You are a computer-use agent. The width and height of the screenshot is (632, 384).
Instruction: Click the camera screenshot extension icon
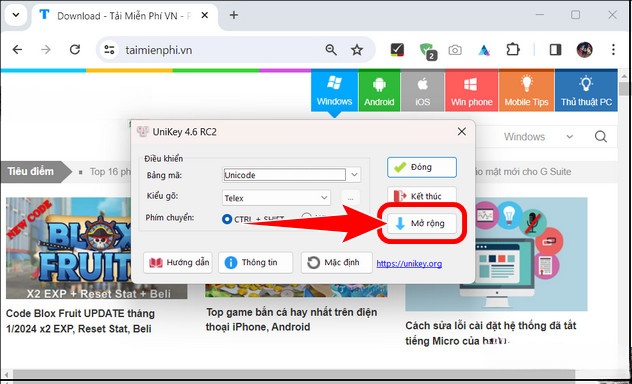pyautogui.click(x=455, y=50)
